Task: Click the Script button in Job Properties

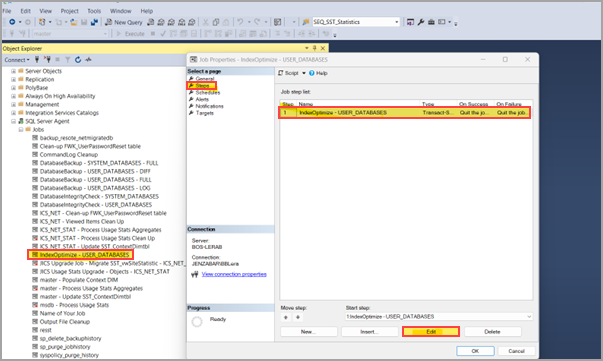Action: 288,73
